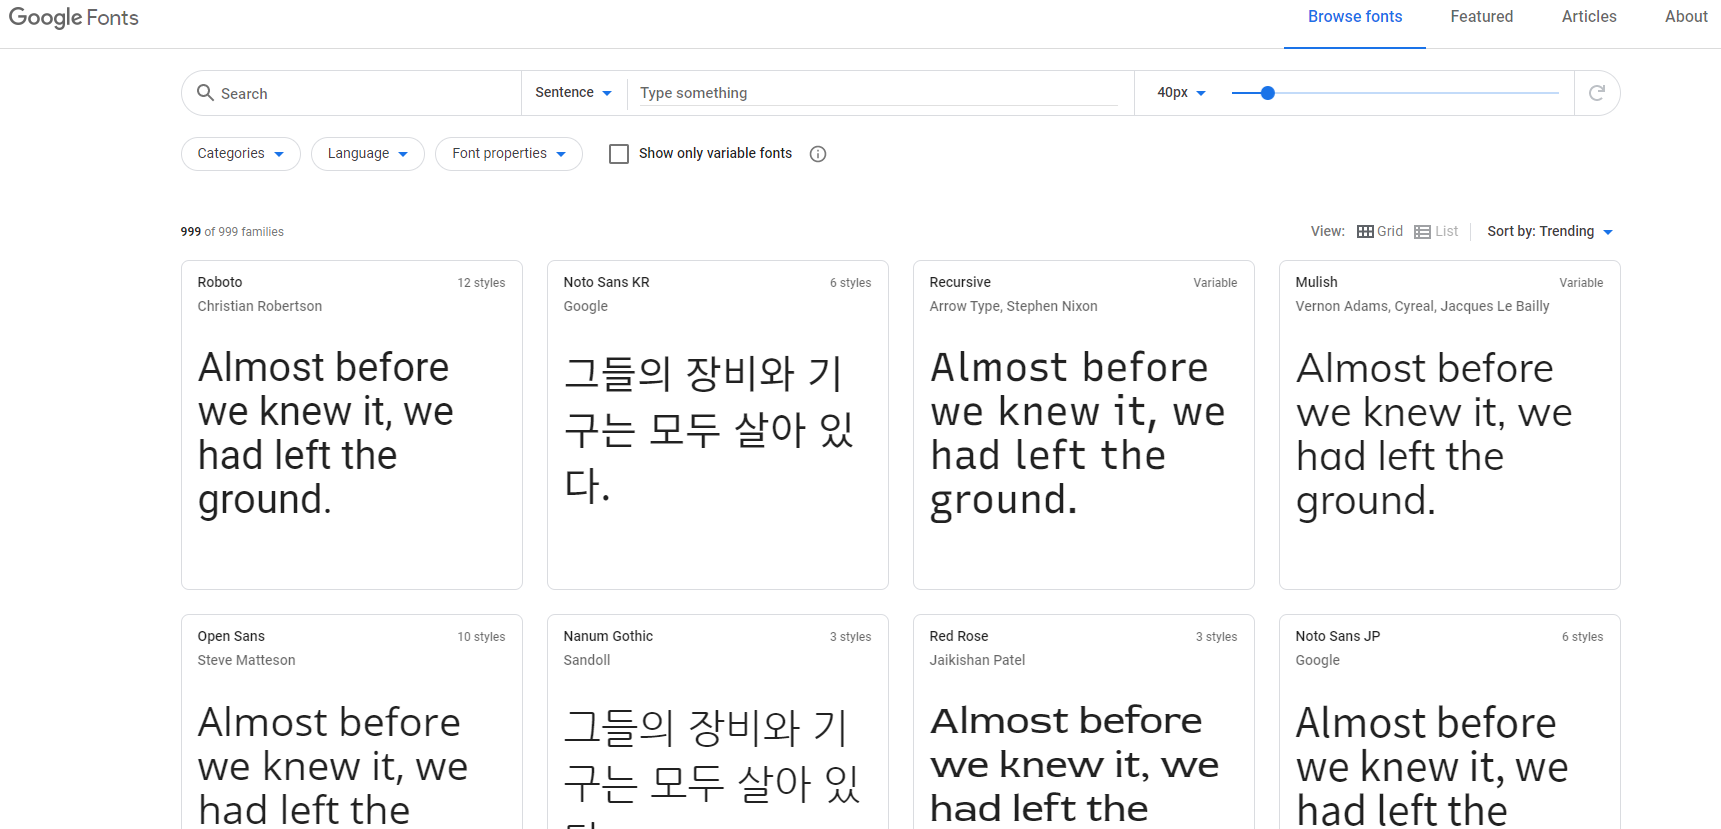Click the Recursive sample preview text
The width and height of the screenshot is (1721, 829).
[1078, 434]
